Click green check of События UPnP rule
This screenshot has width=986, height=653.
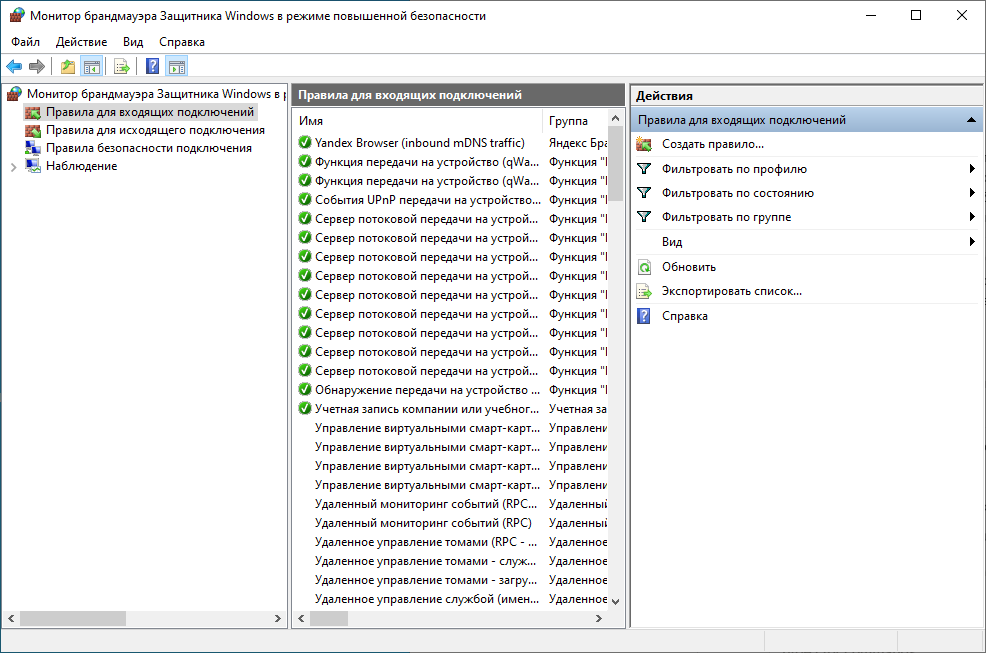coord(305,199)
